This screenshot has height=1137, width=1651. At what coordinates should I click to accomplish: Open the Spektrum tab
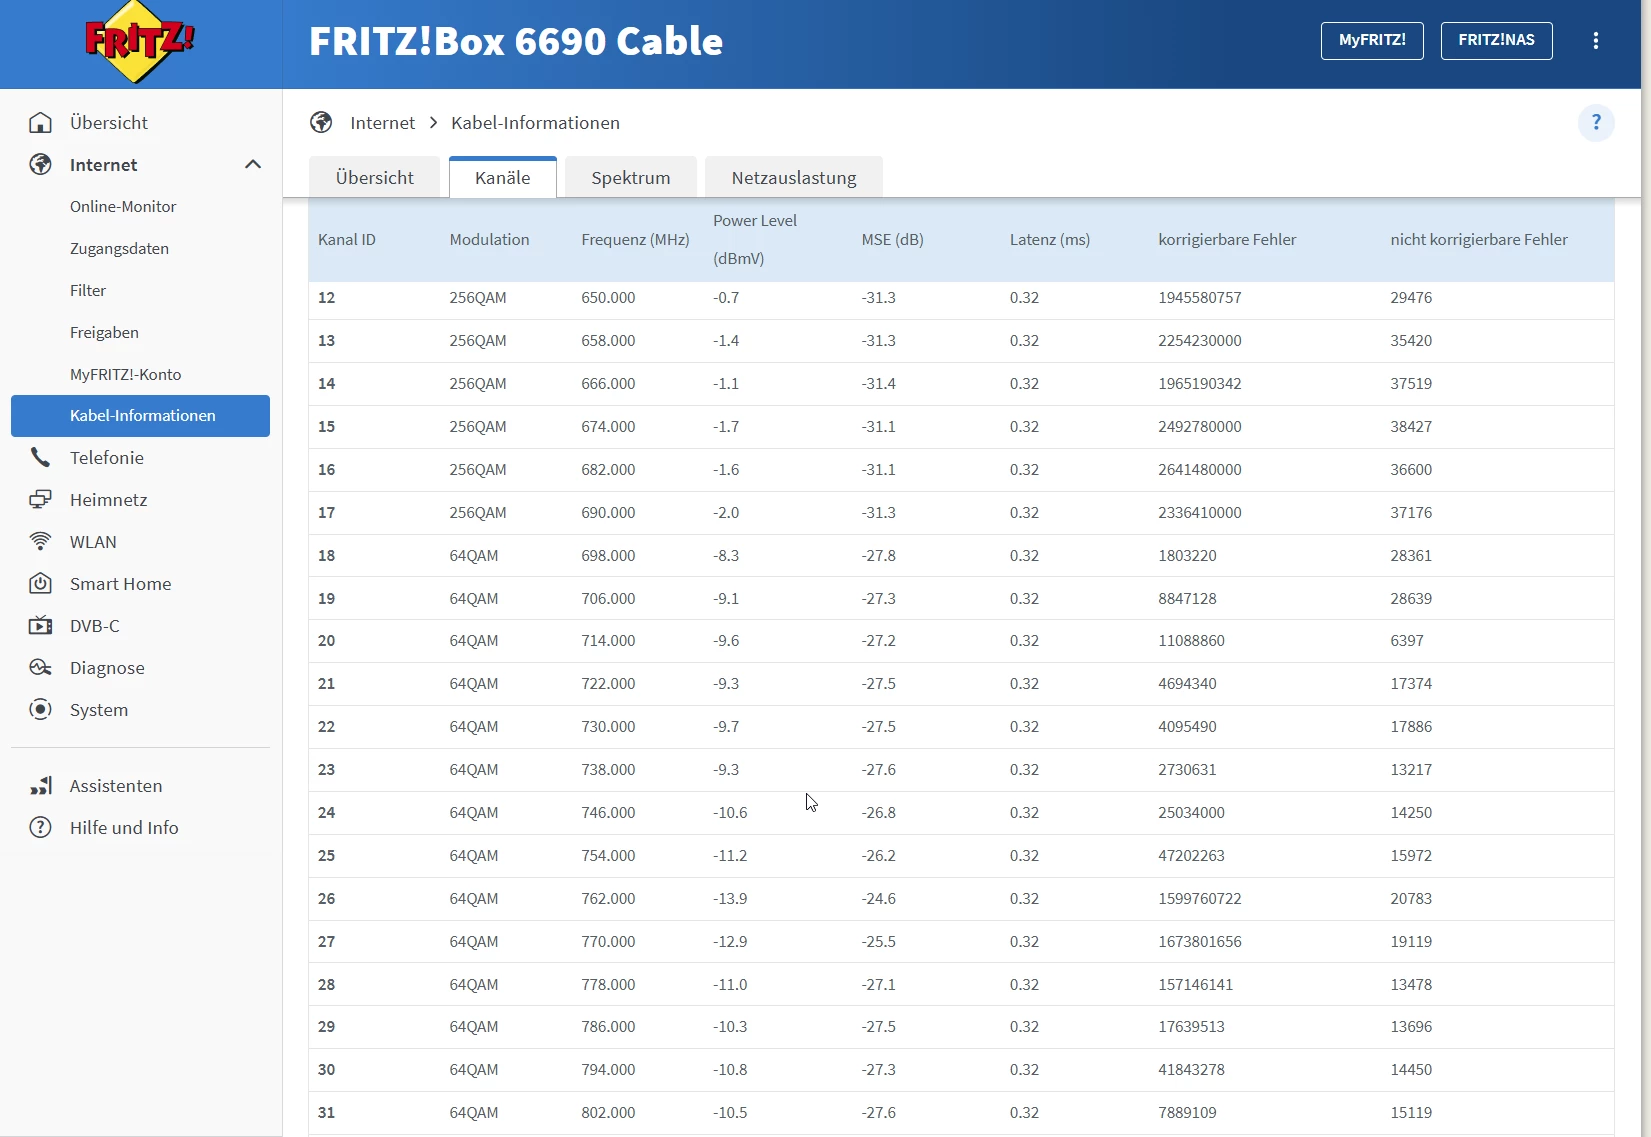631,178
